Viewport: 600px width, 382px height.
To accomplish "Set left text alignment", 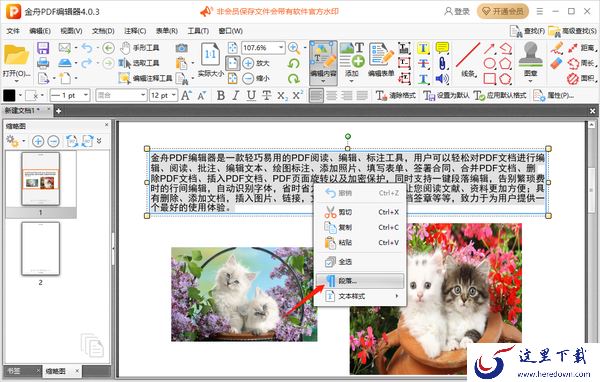I will tap(316, 95).
